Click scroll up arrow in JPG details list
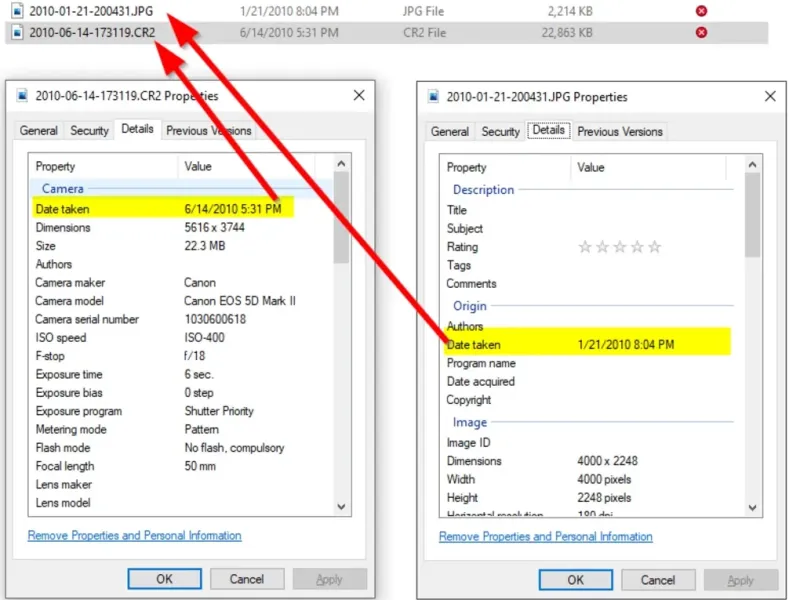The image size is (800, 600). (753, 165)
